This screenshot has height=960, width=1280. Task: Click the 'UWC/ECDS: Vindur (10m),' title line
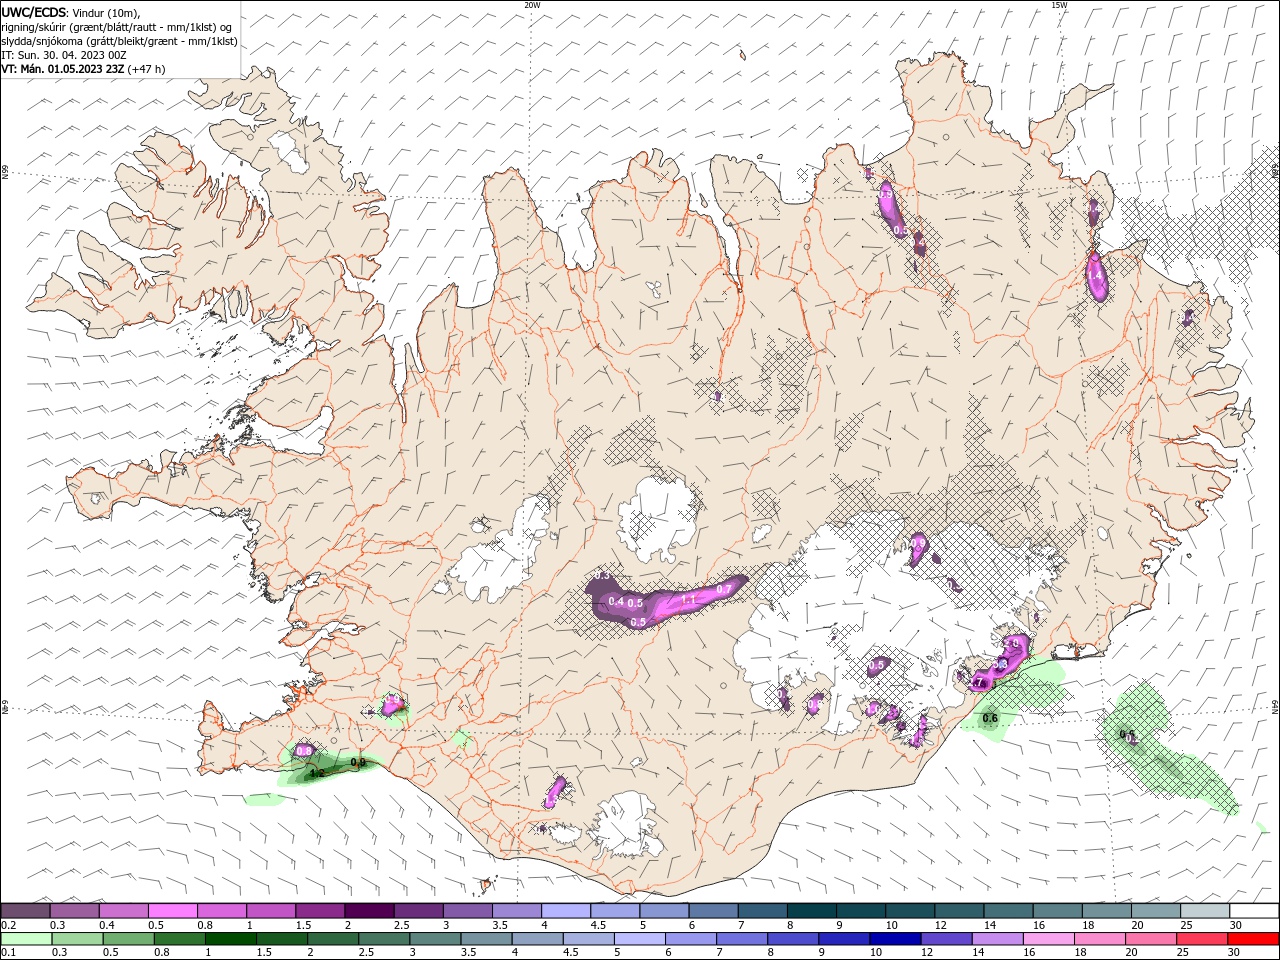tap(71, 12)
